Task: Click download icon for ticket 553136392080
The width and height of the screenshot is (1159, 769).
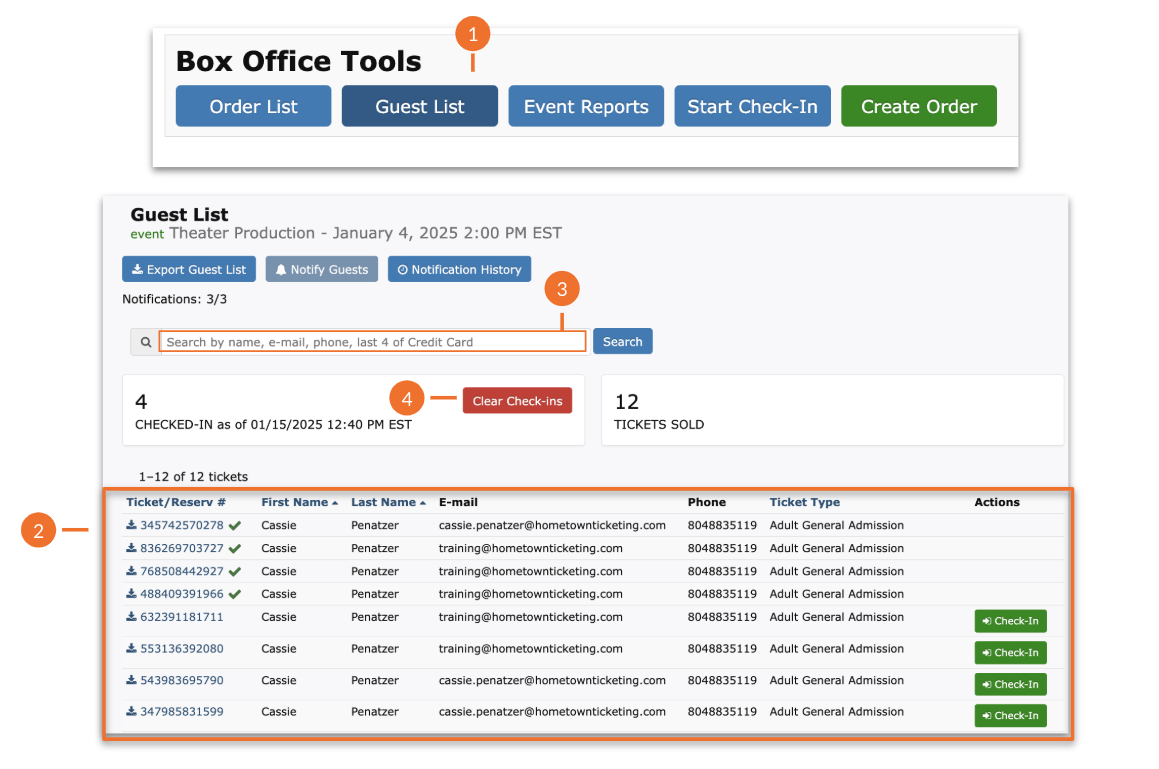Action: (131, 649)
